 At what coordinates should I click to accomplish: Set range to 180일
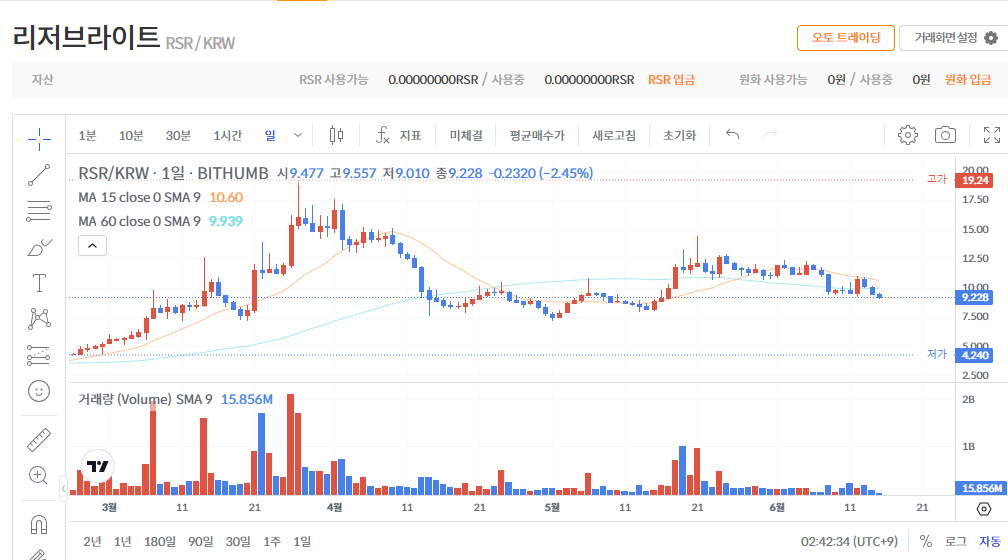(x=159, y=541)
